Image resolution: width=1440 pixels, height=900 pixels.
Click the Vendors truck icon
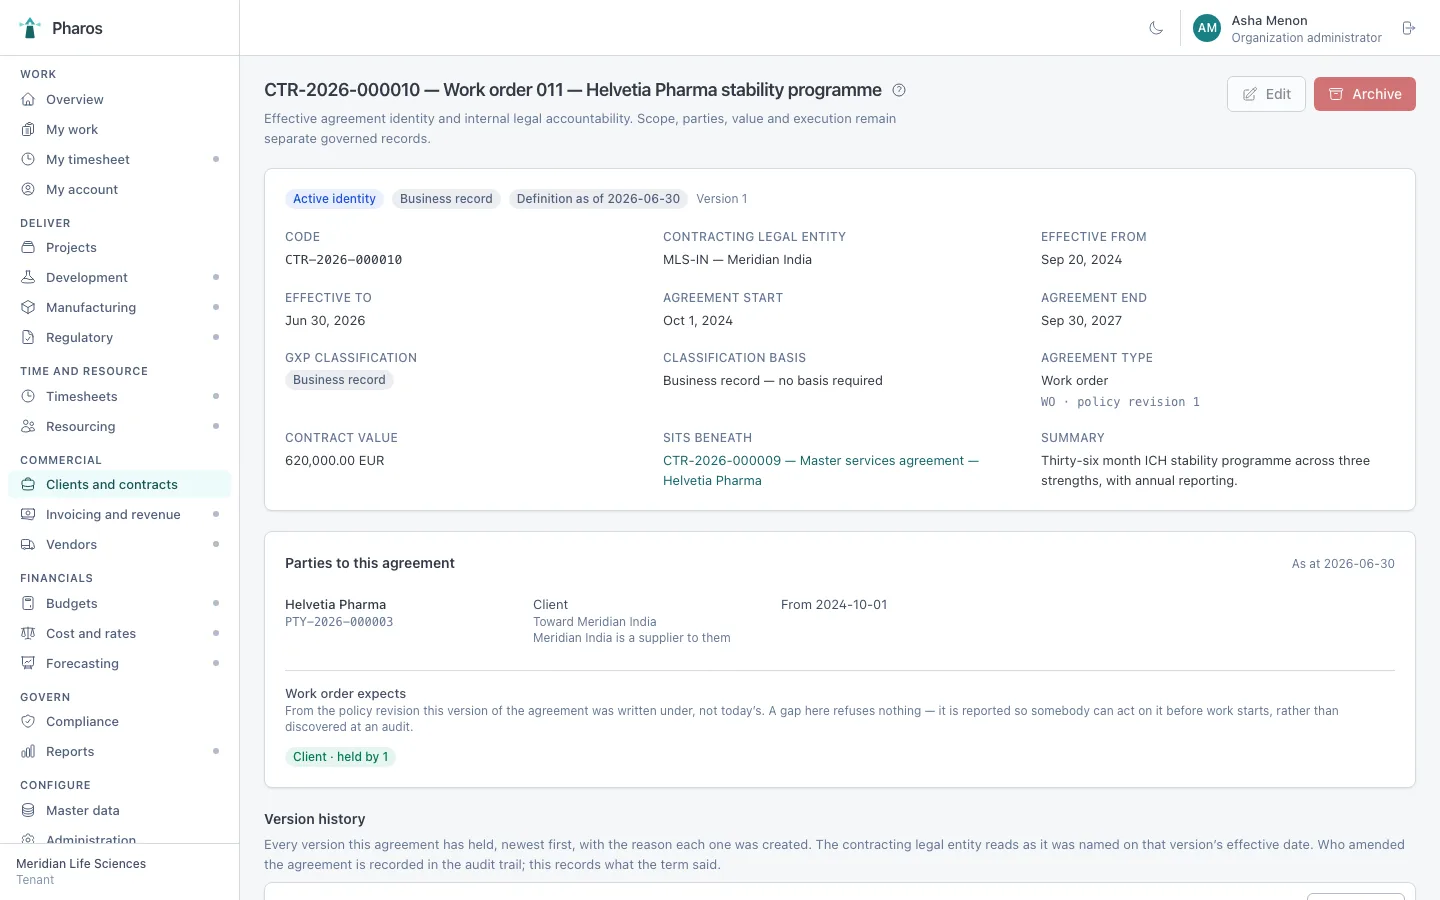tap(28, 545)
